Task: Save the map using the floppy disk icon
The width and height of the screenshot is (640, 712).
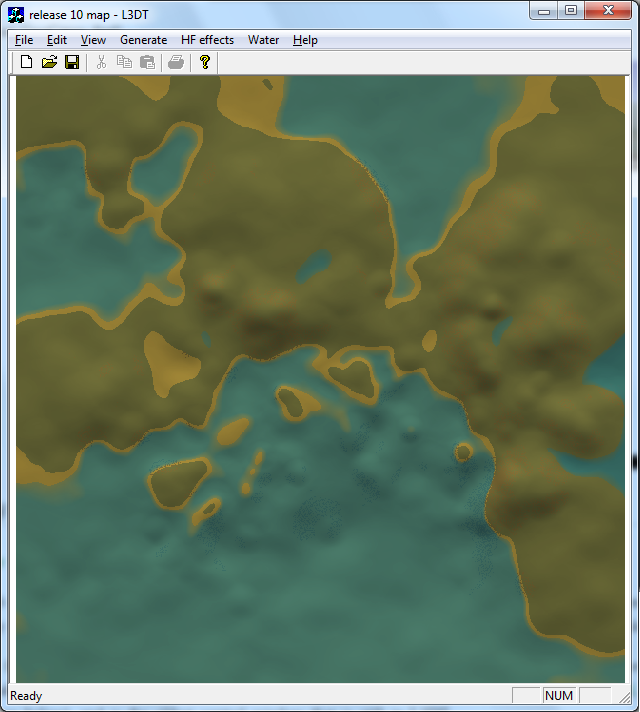Action: [x=72, y=62]
